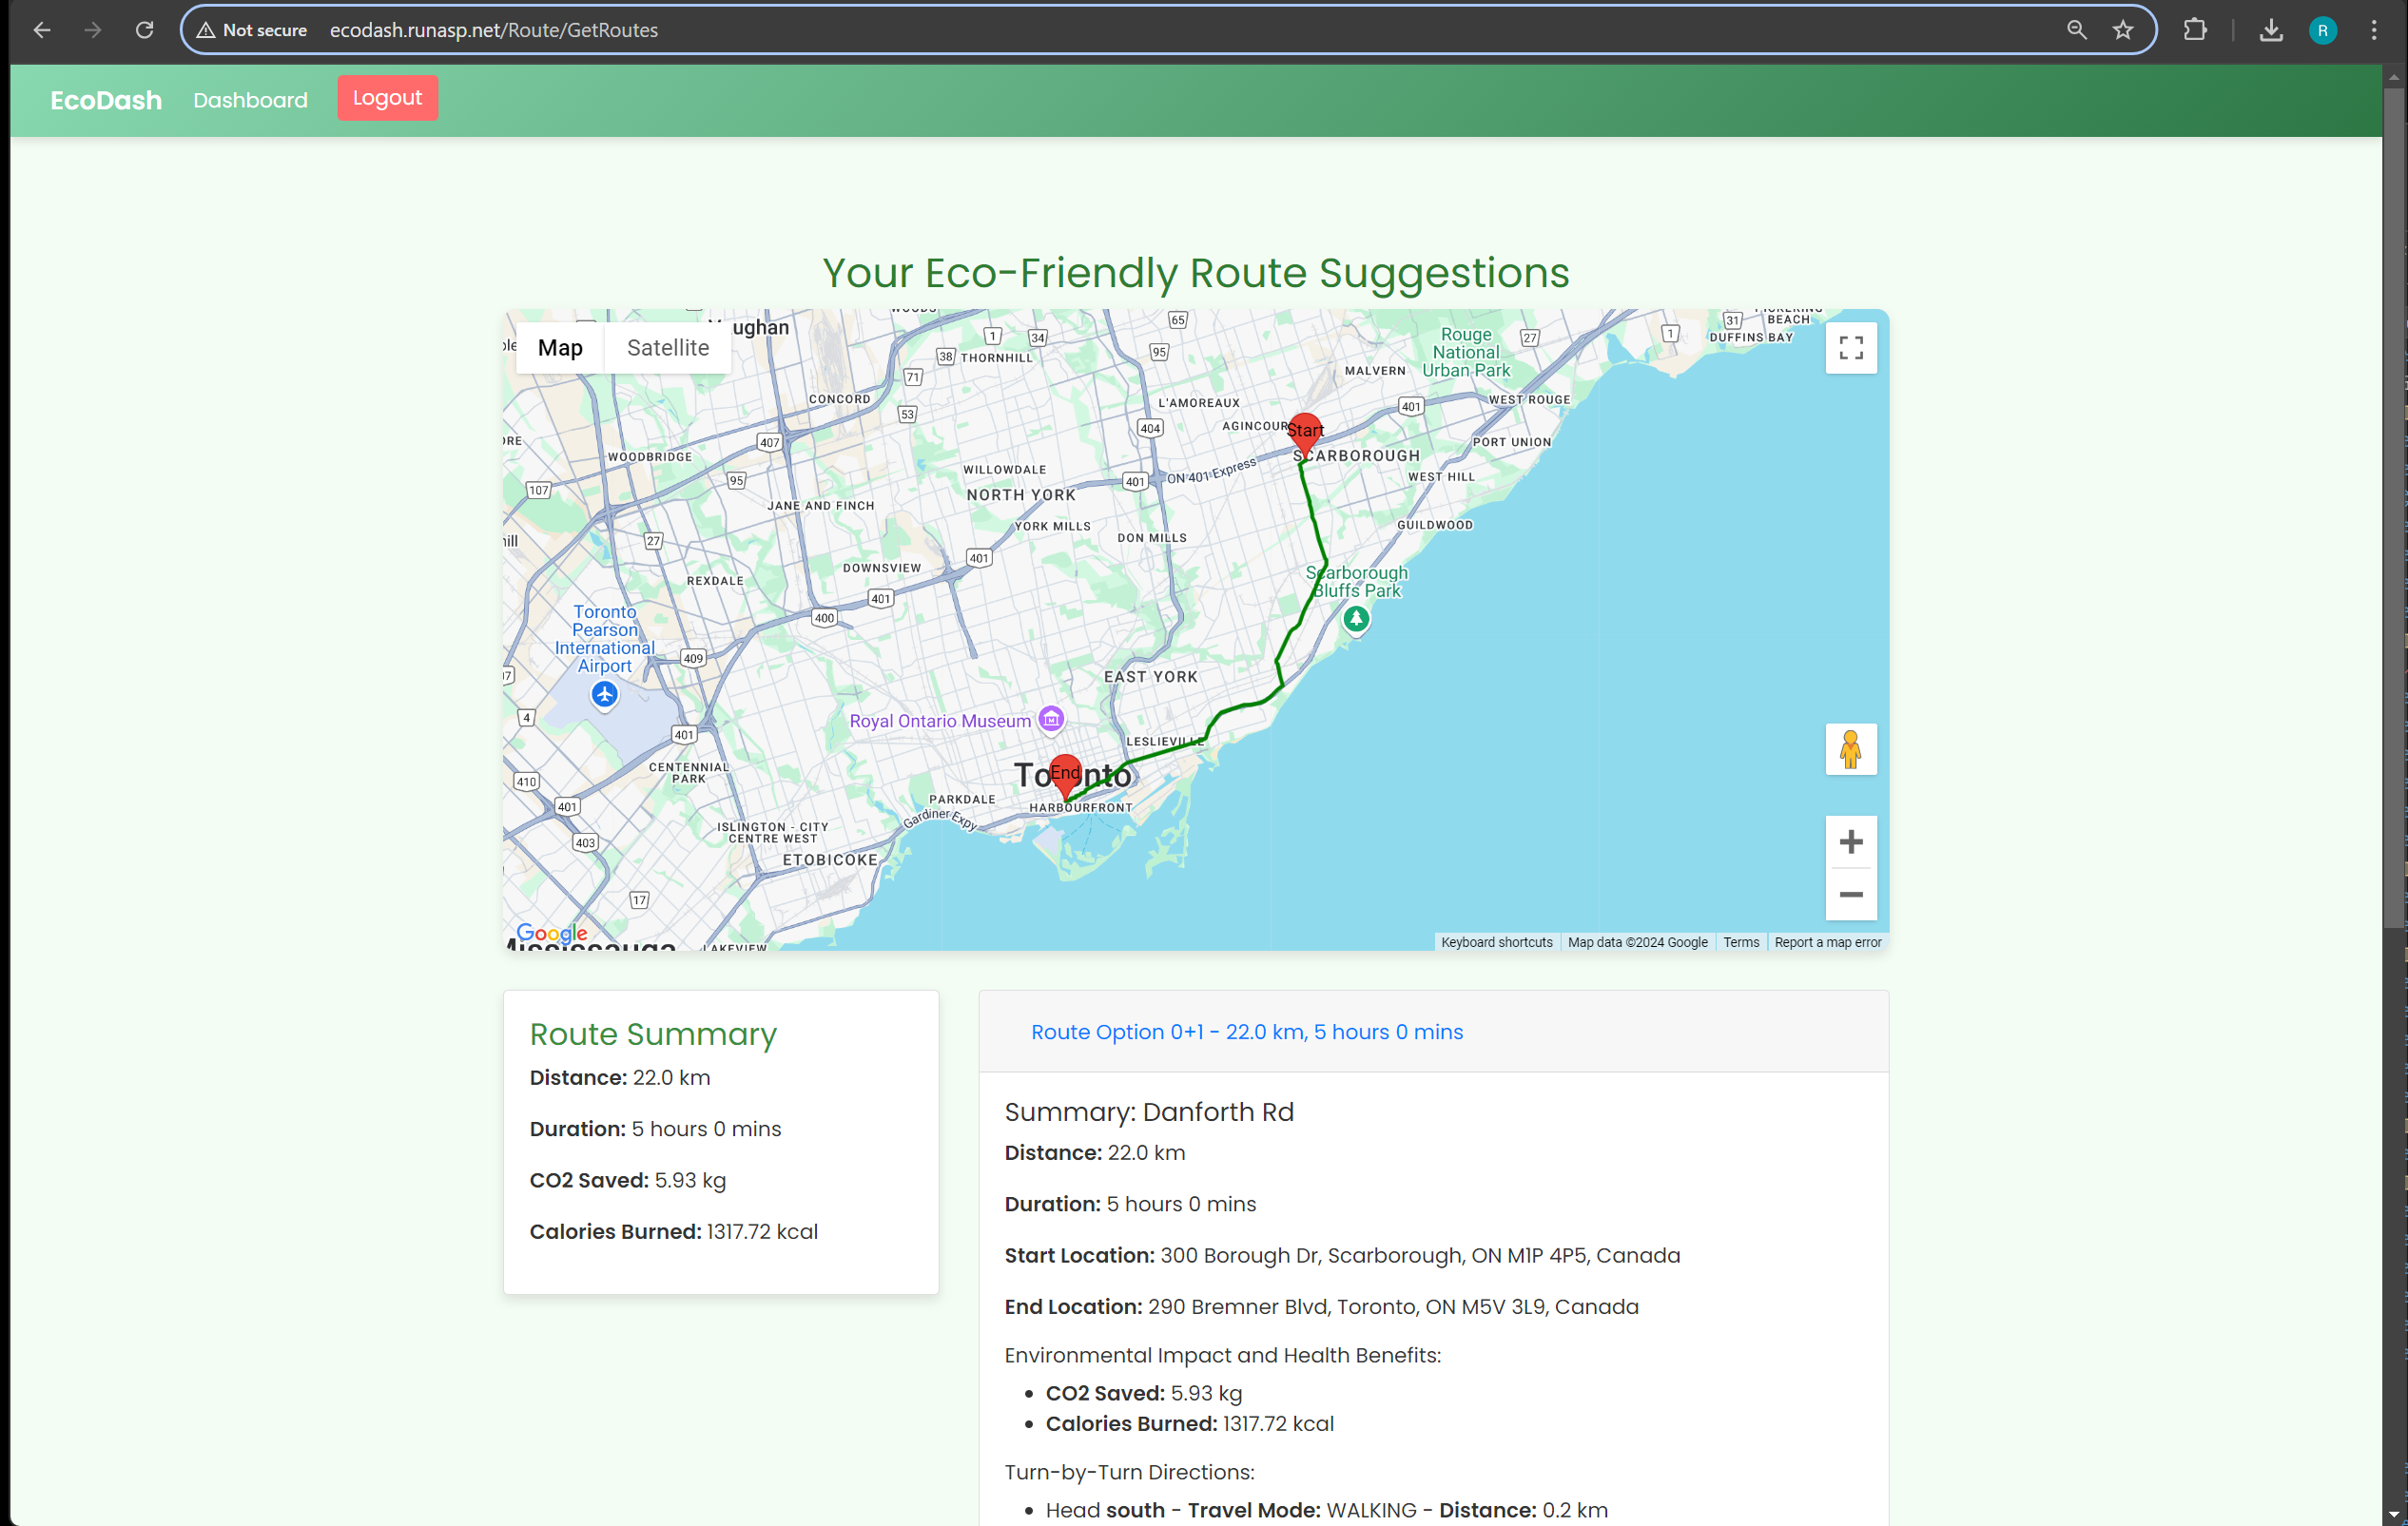
Task: Open the browser extensions menu
Action: (2195, 30)
